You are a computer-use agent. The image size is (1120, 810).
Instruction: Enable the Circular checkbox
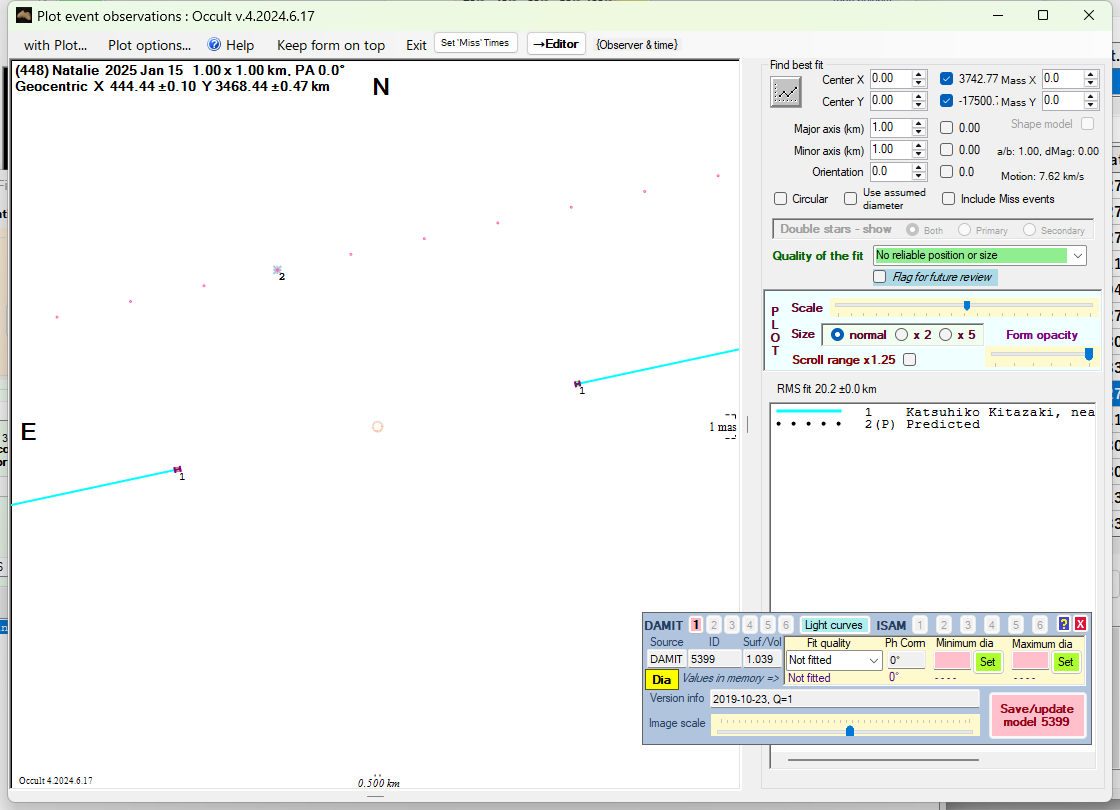(781, 199)
